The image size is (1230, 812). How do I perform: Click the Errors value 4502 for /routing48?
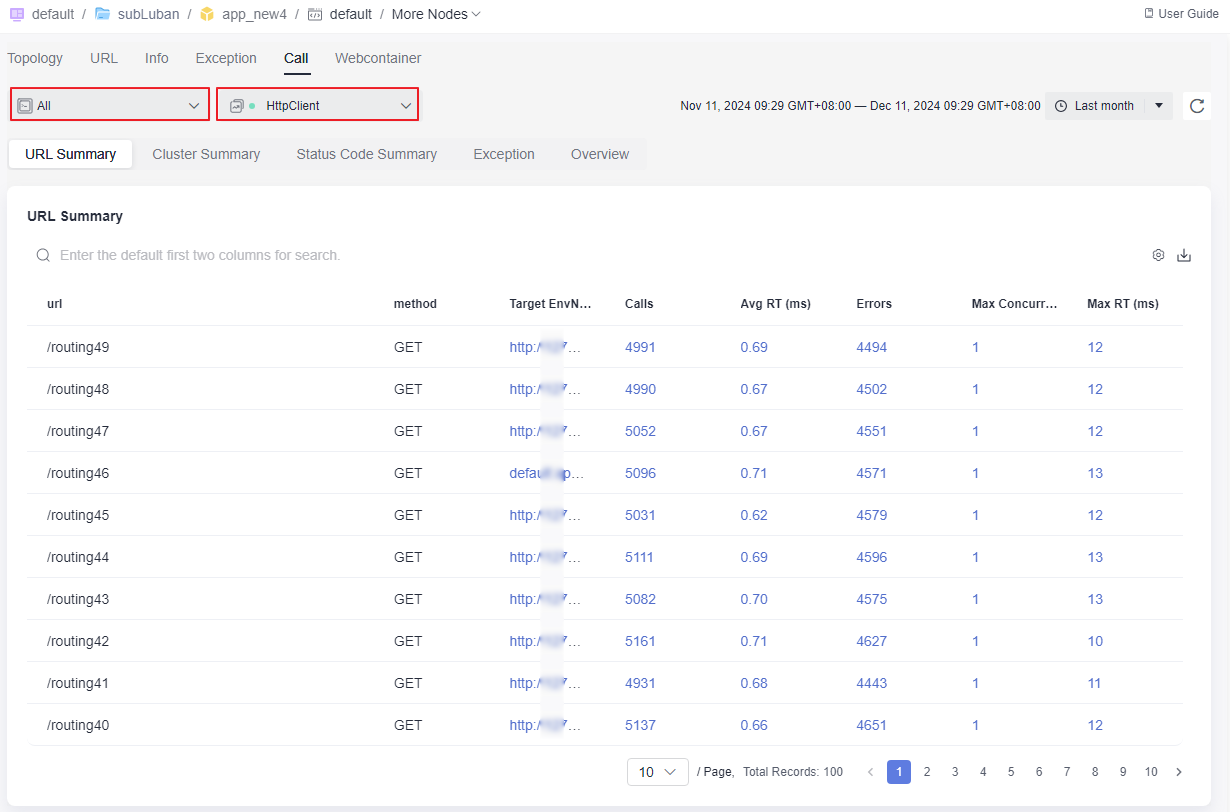click(x=872, y=389)
